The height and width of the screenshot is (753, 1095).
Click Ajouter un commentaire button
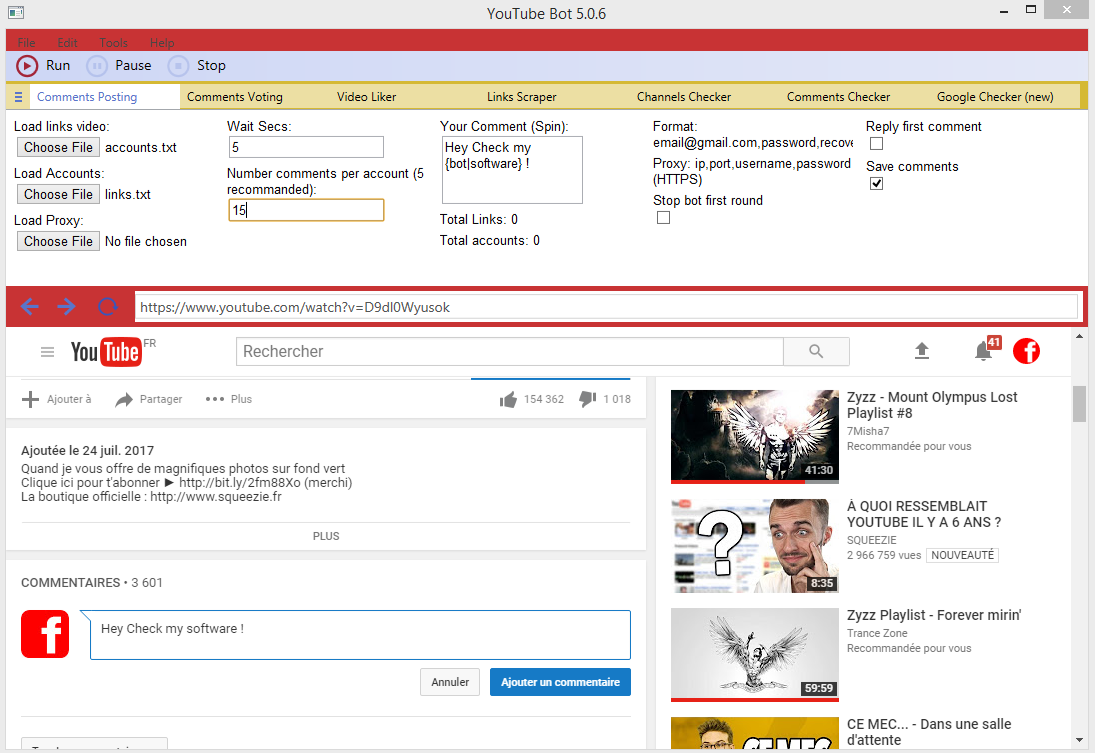[560, 682]
